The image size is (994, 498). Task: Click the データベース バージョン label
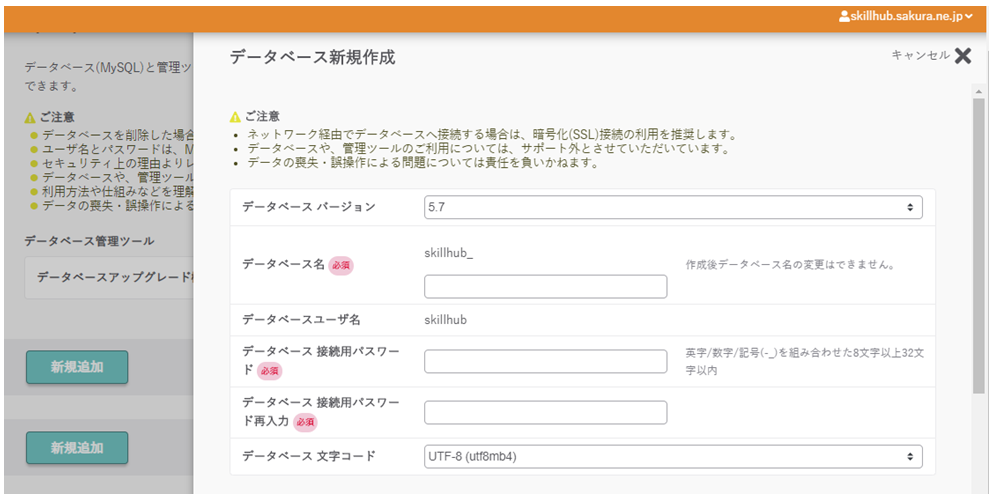(x=309, y=207)
